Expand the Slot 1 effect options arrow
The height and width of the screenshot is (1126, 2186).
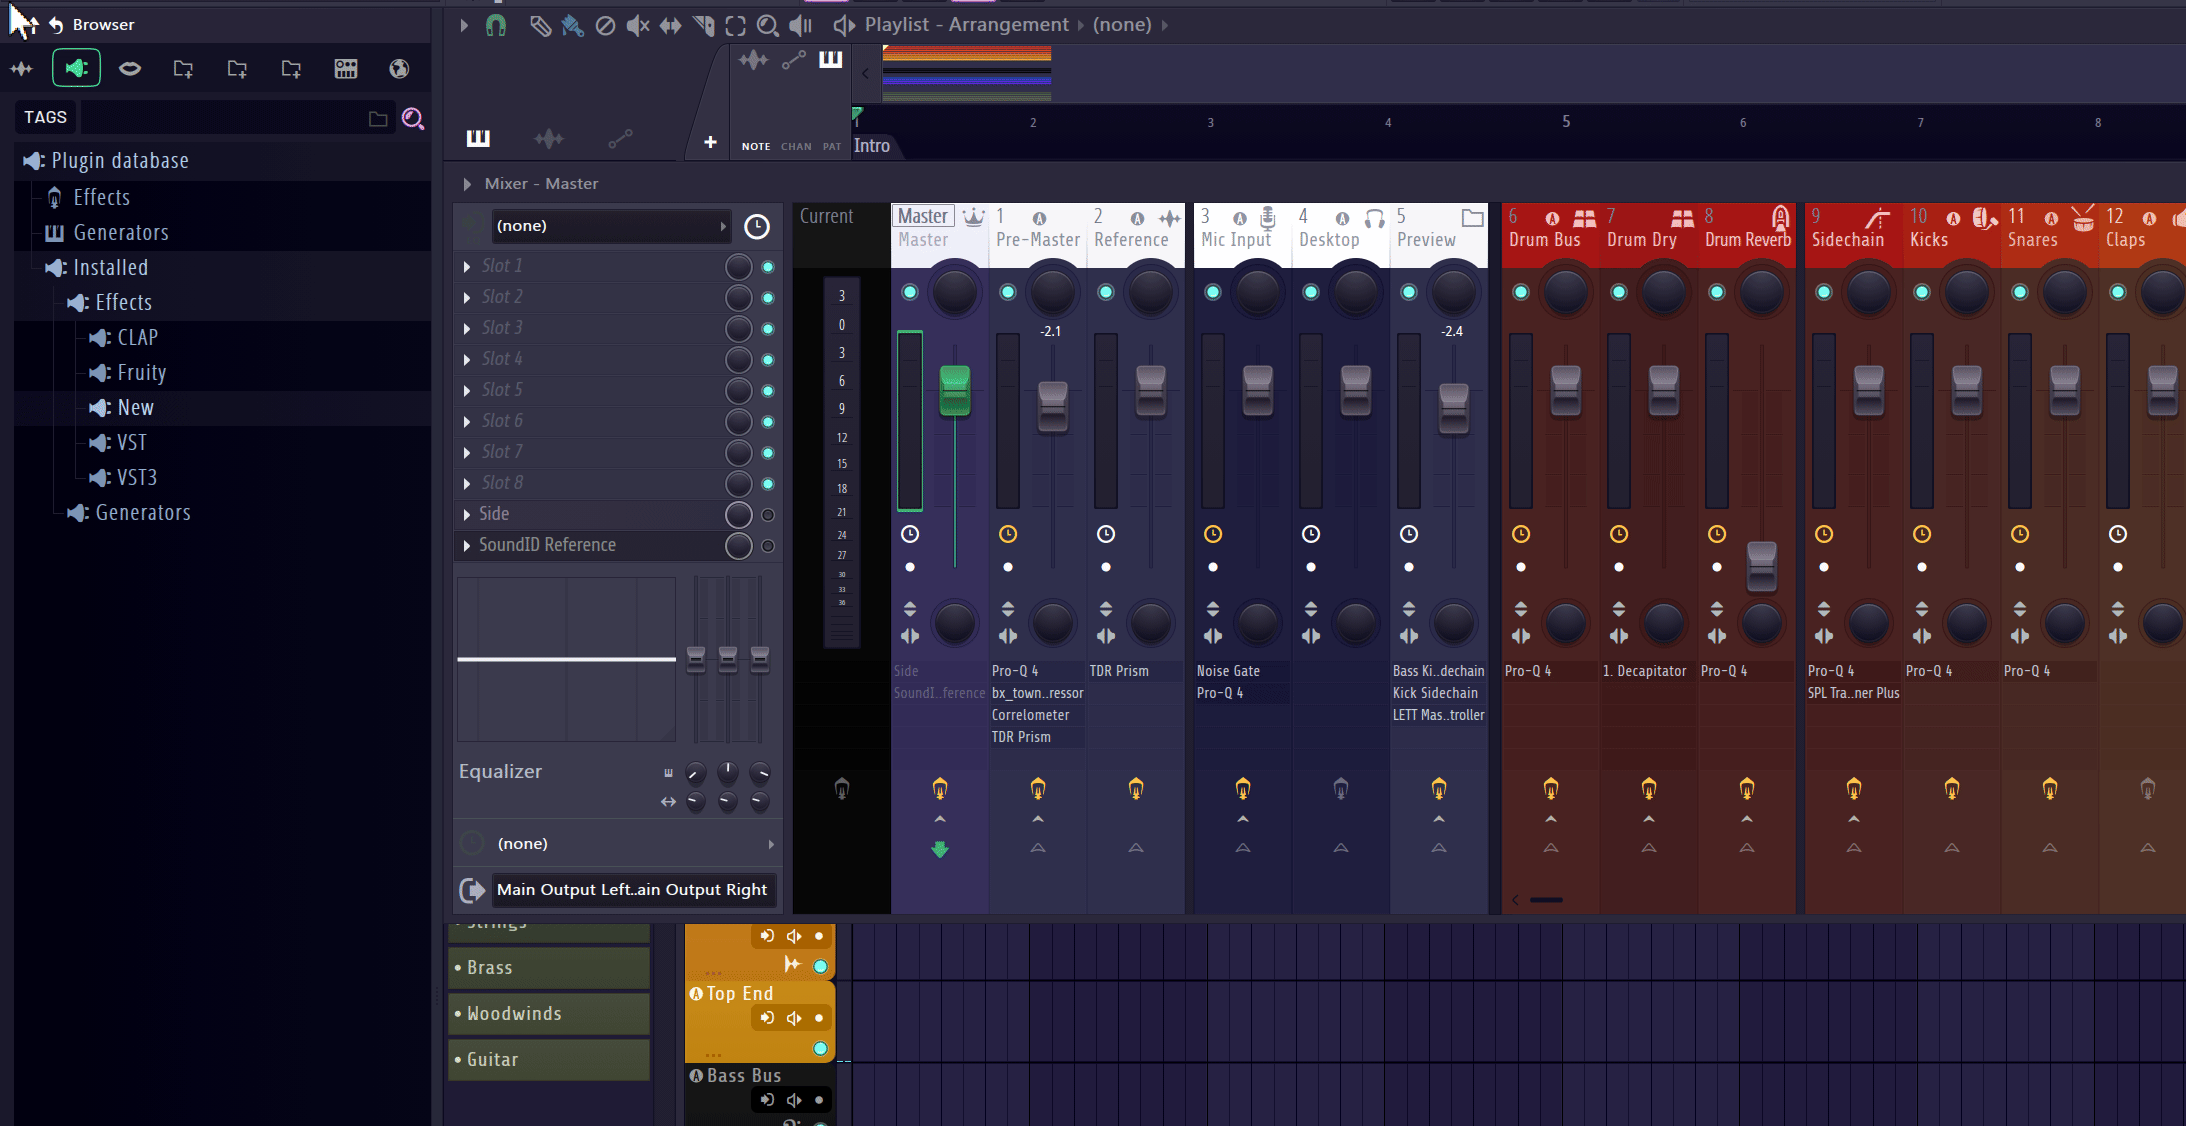(x=466, y=266)
